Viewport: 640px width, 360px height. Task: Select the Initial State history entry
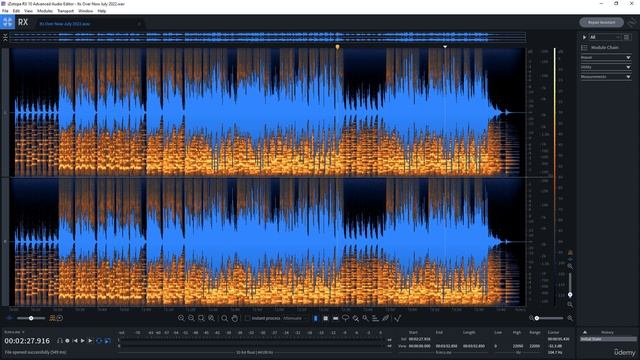point(608,339)
